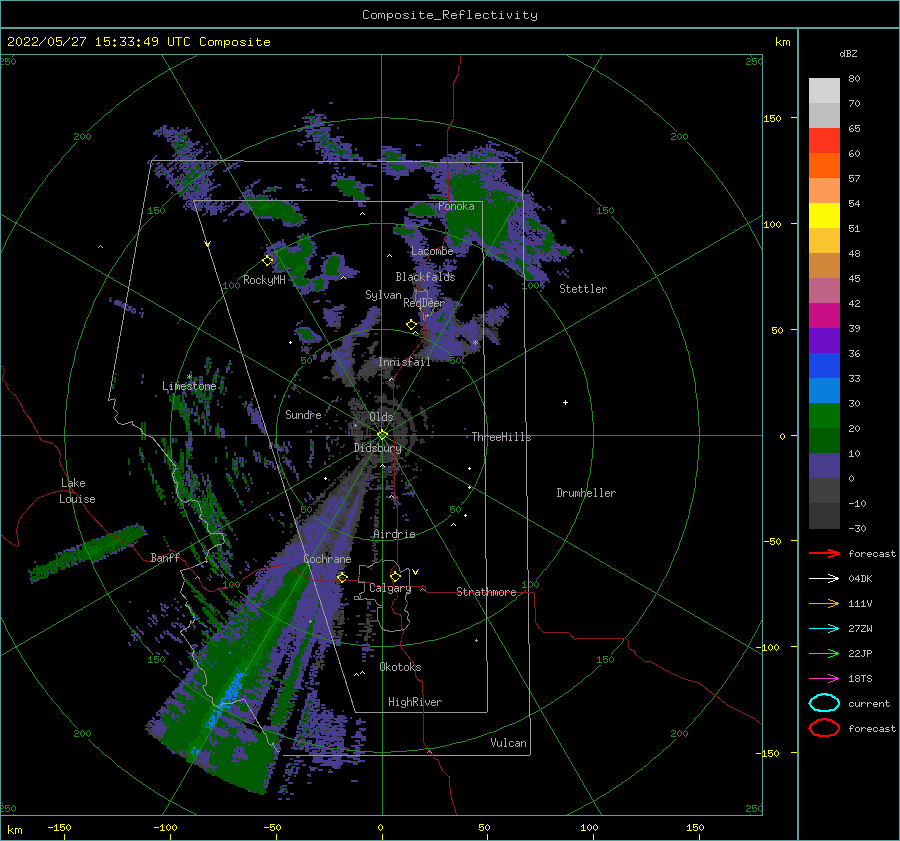The width and height of the screenshot is (900, 841).
Task: Click the Vulcan label
Action: tap(509, 743)
